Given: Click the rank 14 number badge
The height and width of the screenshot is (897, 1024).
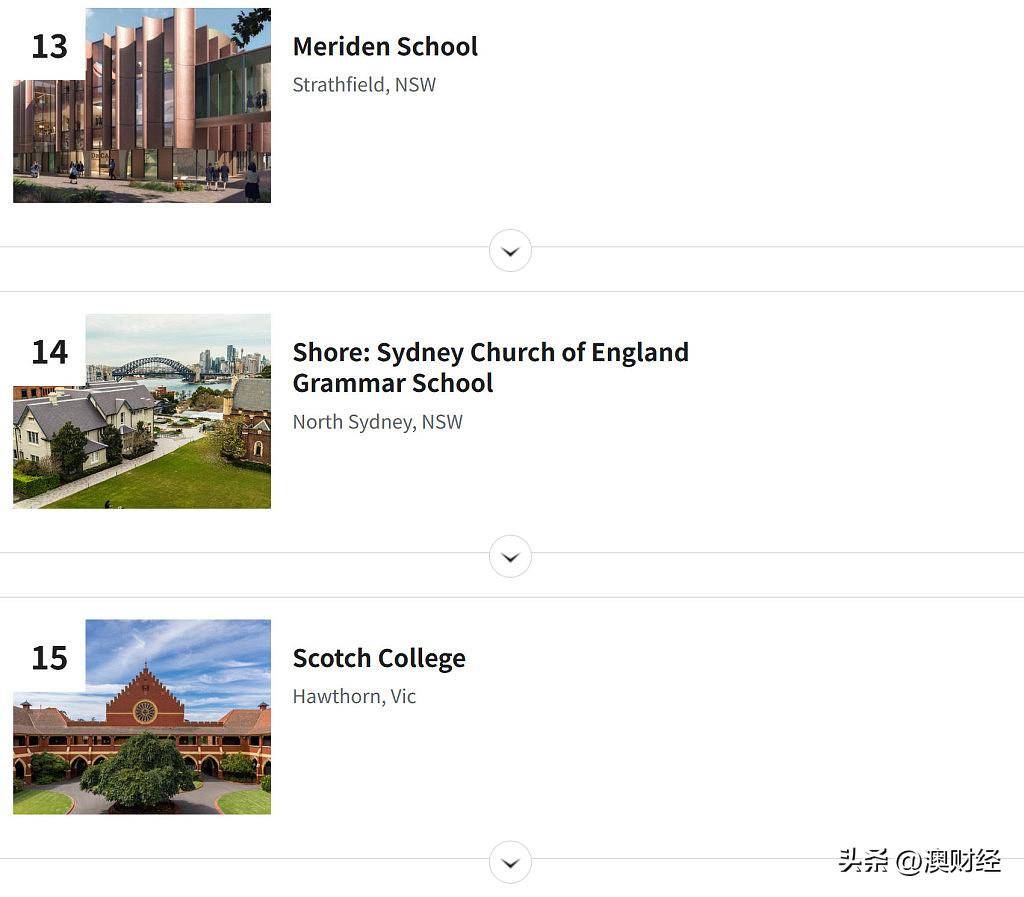Looking at the screenshot, I should 50,352.
